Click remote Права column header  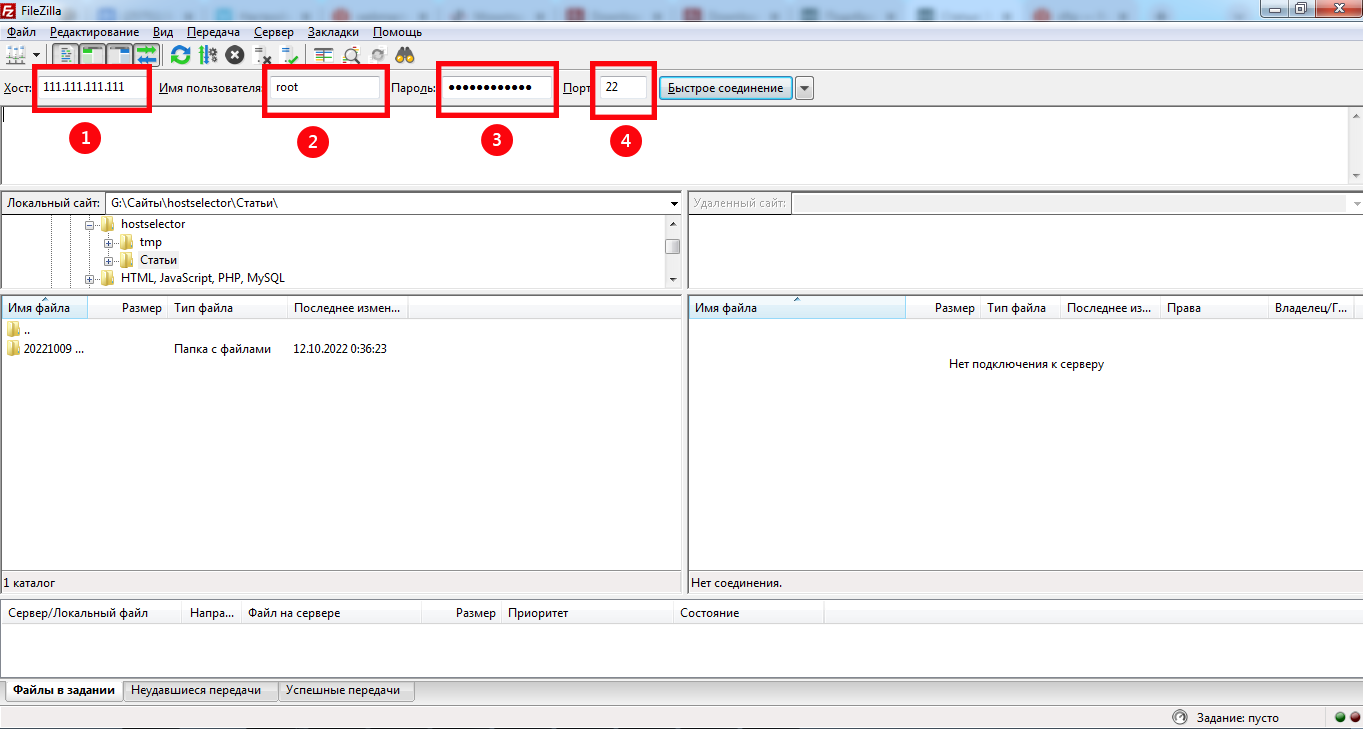(1214, 308)
